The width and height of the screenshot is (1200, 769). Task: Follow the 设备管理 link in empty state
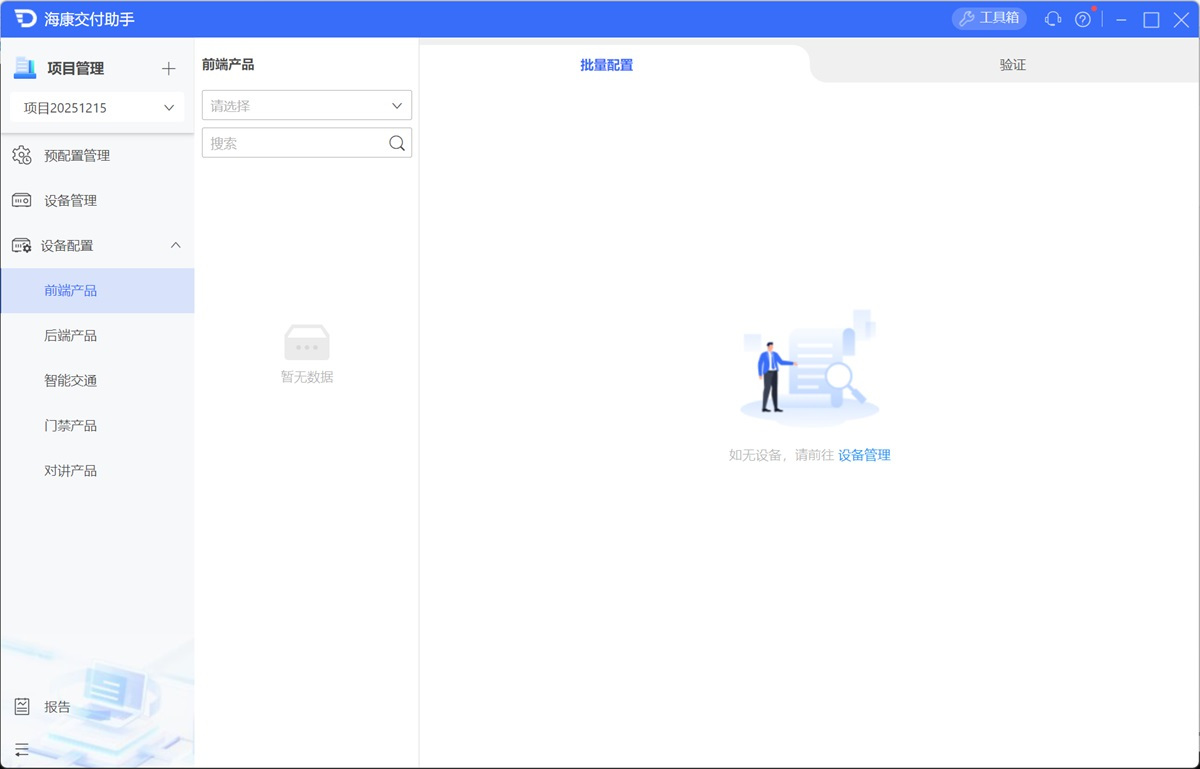coord(864,455)
